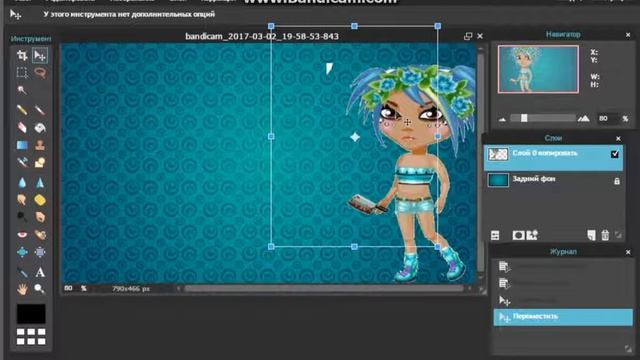Close the bandicam image window
640x360 pixels.
(480, 36)
